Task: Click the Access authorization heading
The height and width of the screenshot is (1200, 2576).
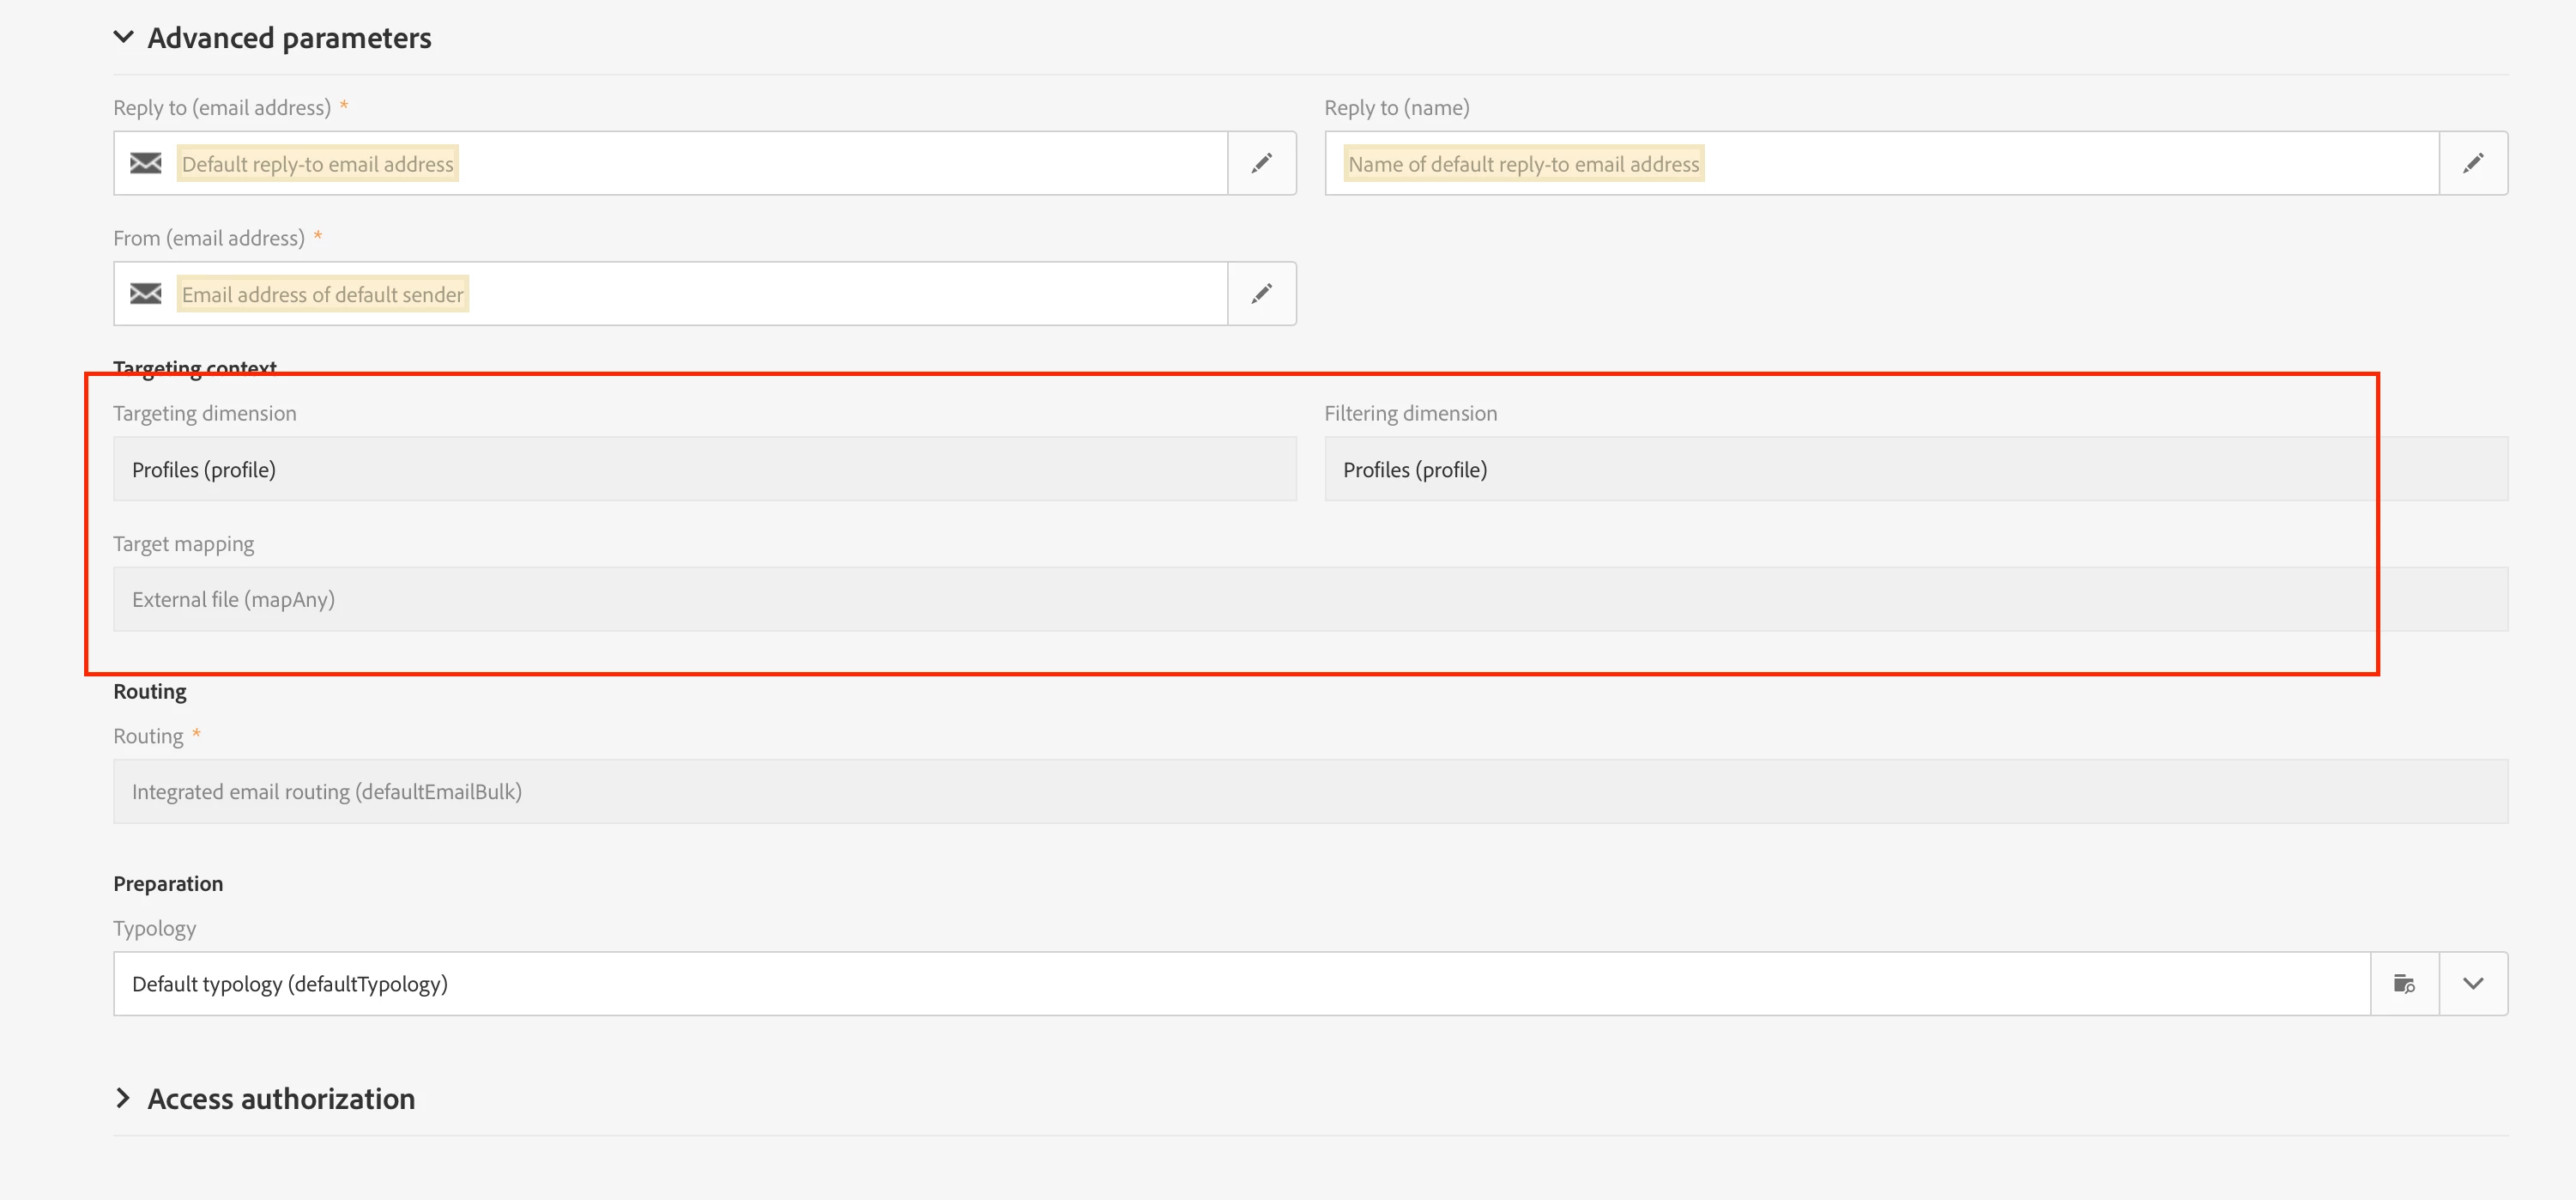Action: 281,1098
